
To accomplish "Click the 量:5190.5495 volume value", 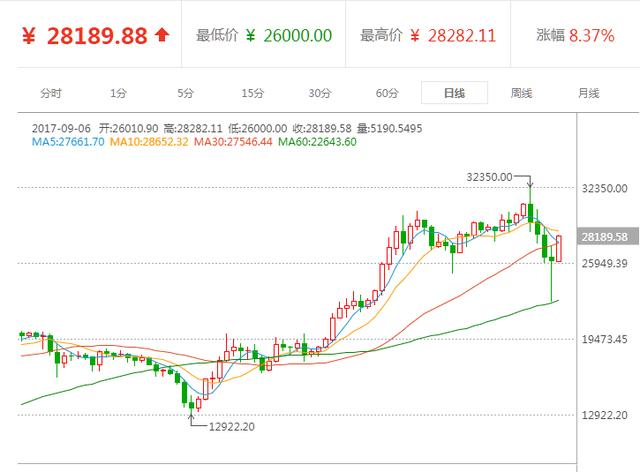I will pos(389,128).
